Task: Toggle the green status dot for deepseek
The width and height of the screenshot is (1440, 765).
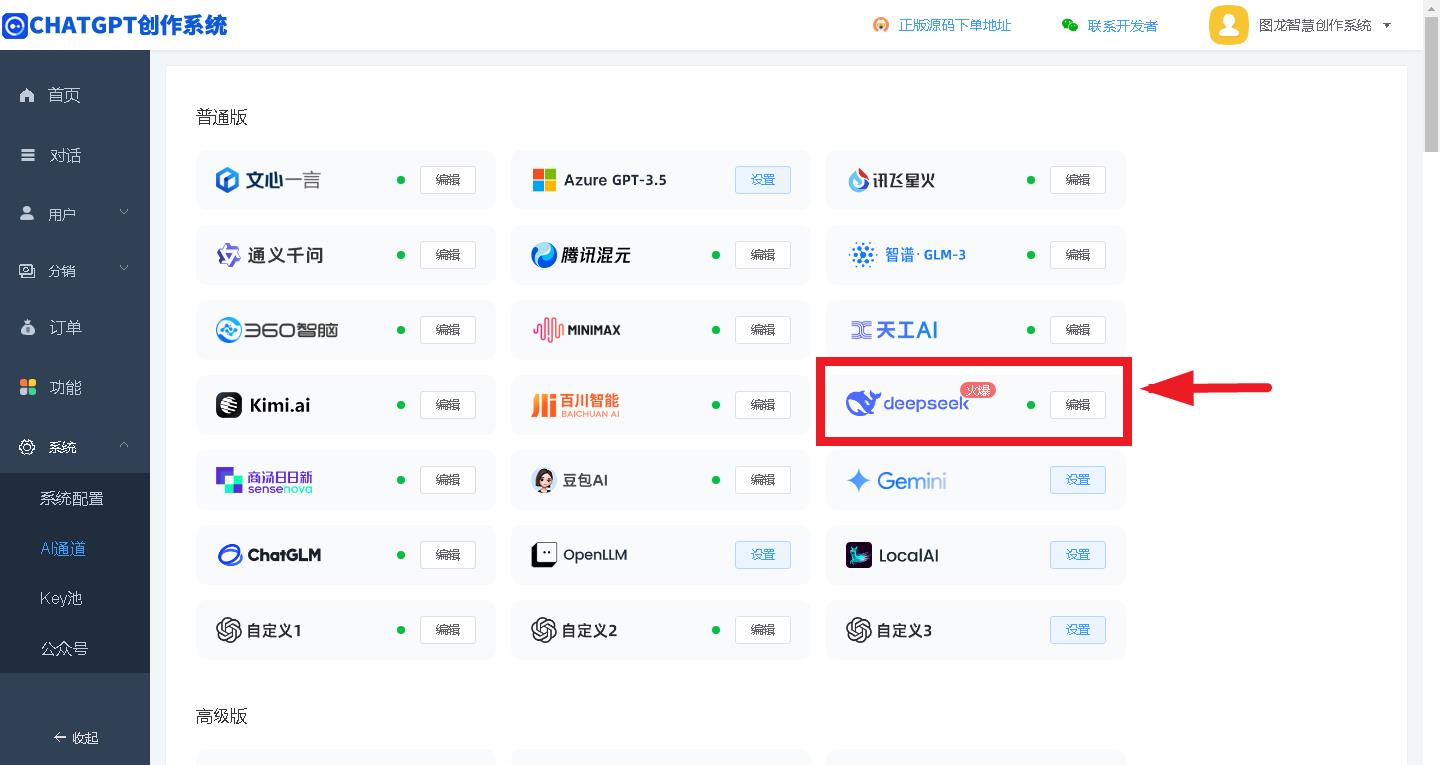Action: [x=1031, y=405]
